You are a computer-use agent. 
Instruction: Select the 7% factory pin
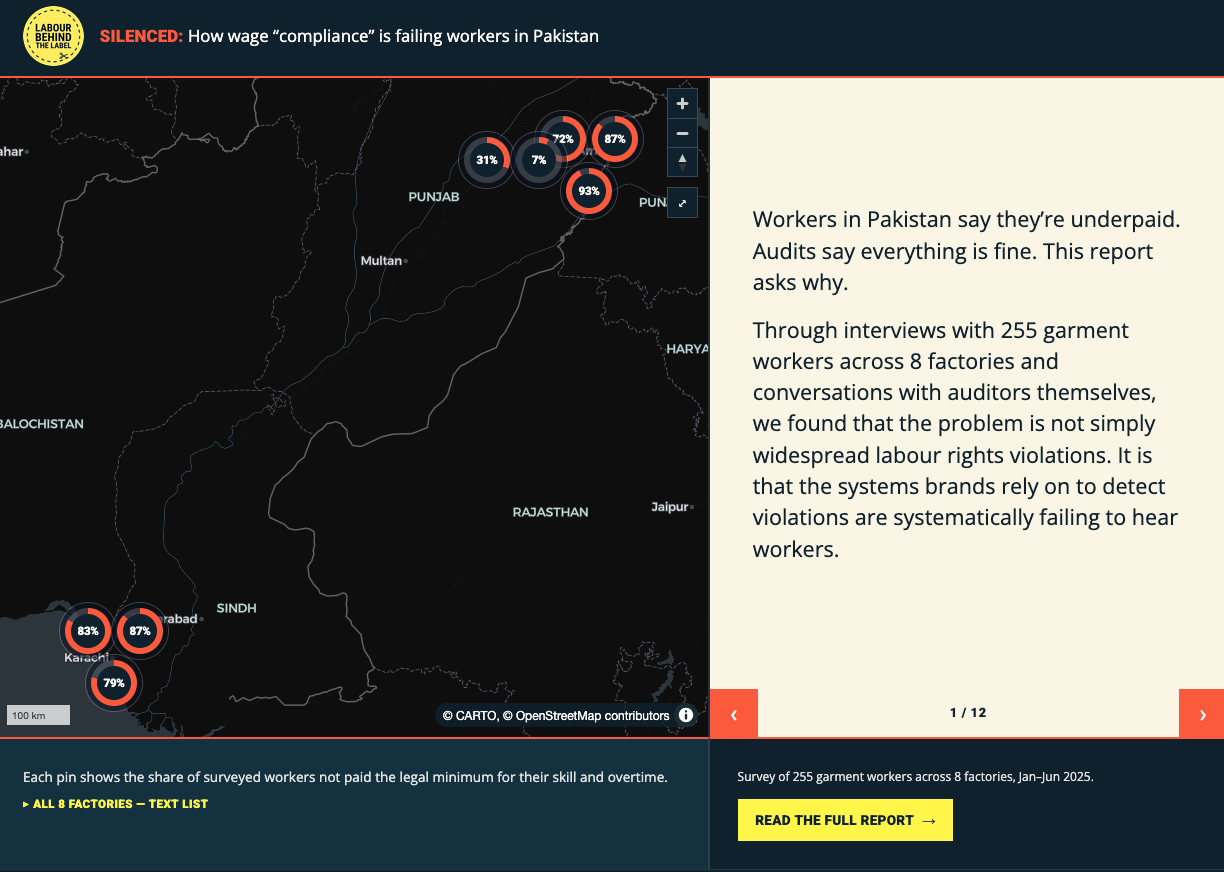(539, 160)
